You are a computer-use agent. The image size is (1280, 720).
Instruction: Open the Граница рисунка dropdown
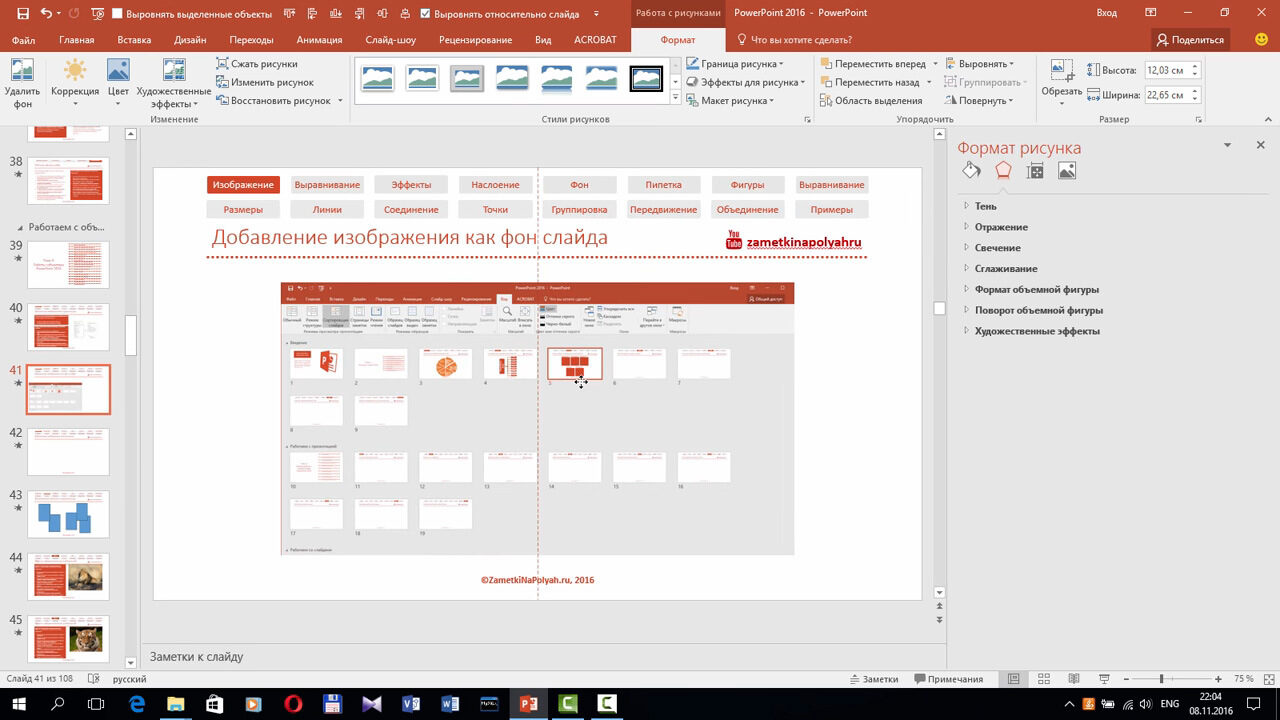click(738, 64)
